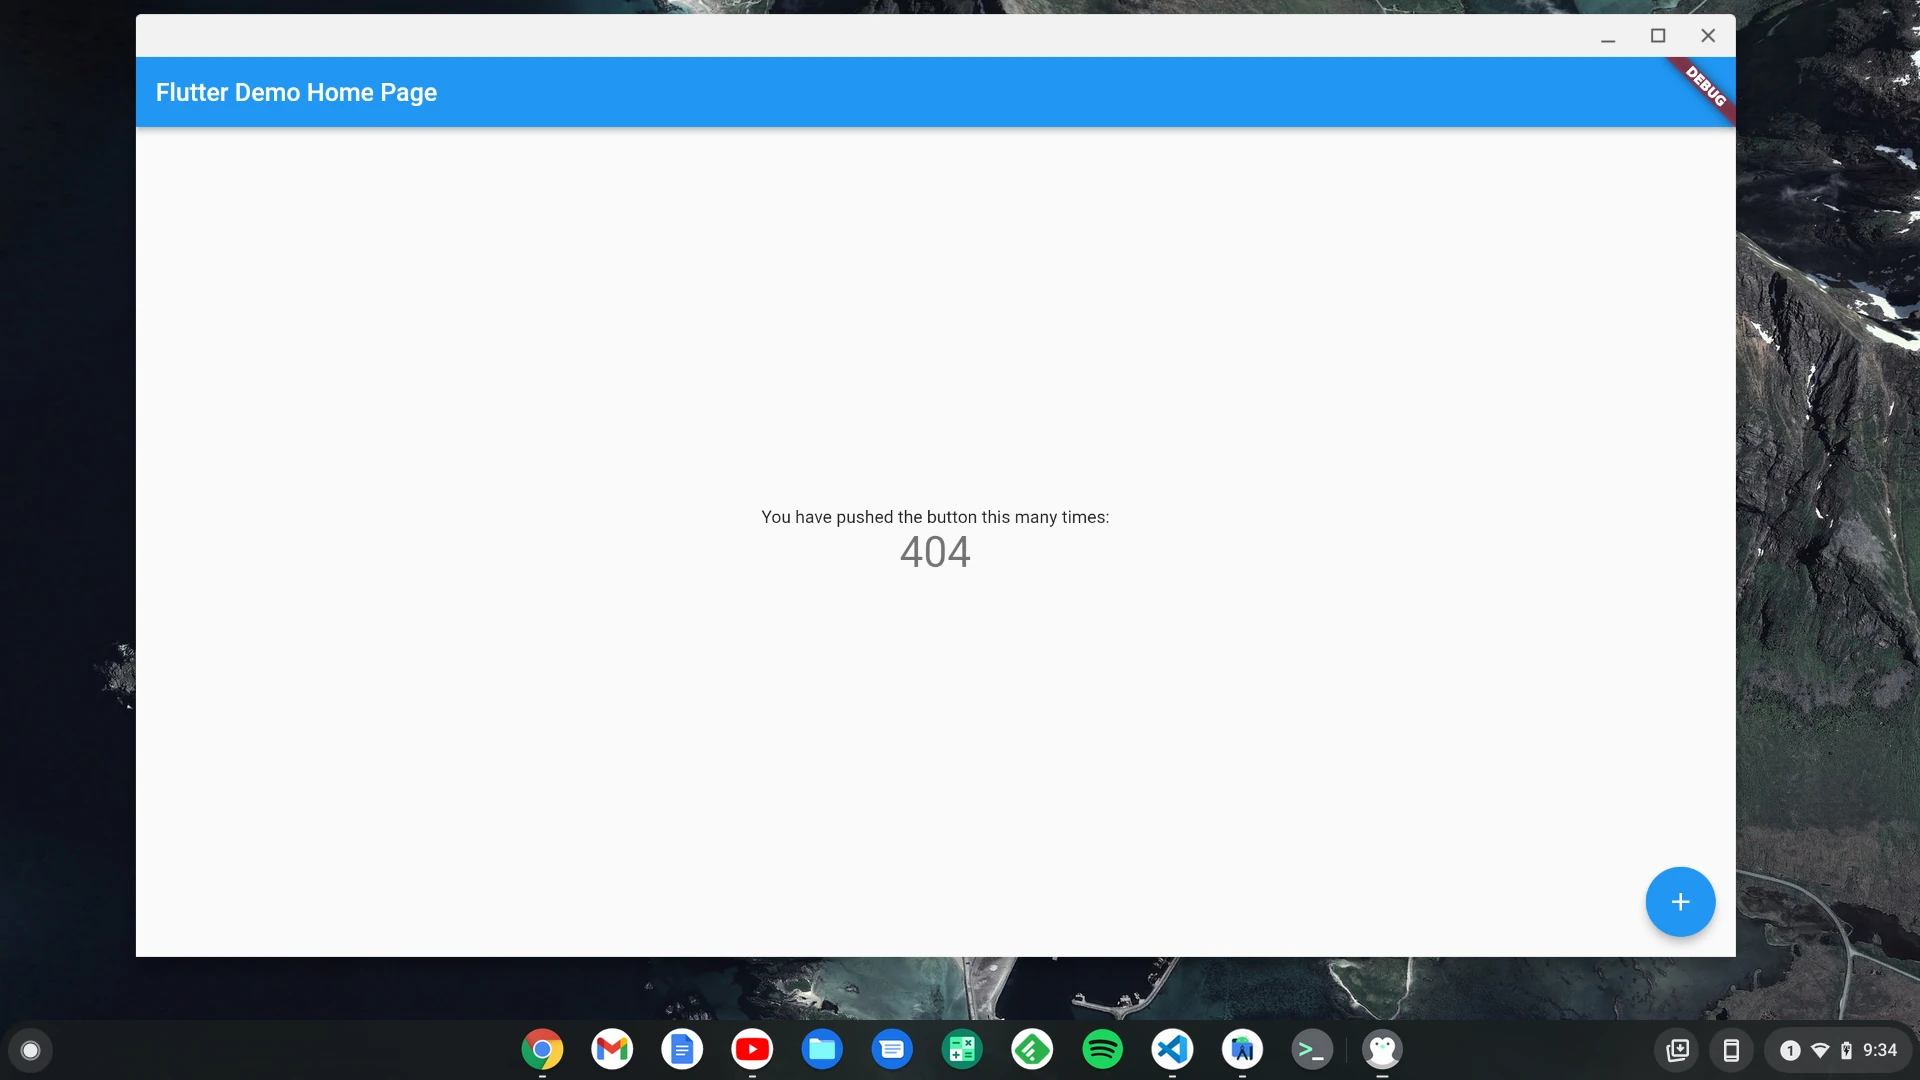Open the ChromeOS launcher button
Image resolution: width=1920 pixels, height=1080 pixels.
coord(30,1050)
